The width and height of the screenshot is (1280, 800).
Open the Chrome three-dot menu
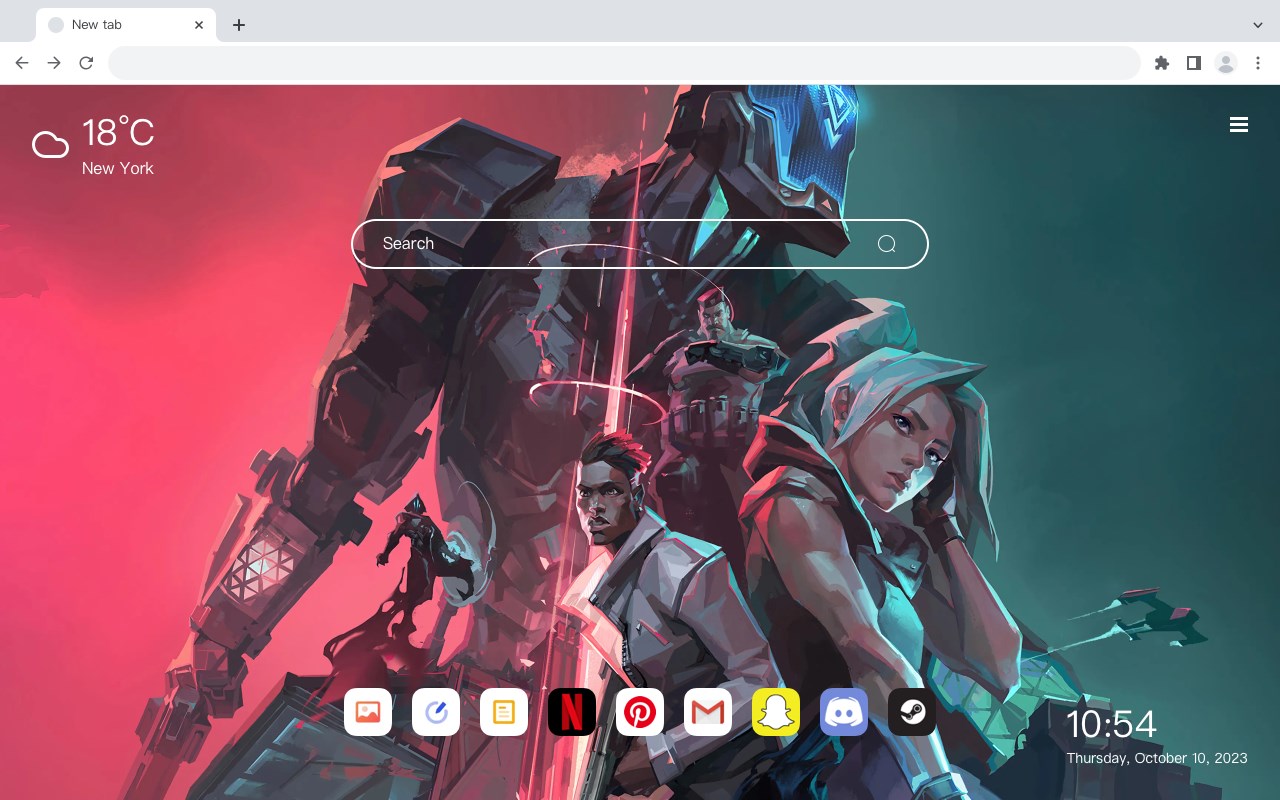click(x=1257, y=63)
